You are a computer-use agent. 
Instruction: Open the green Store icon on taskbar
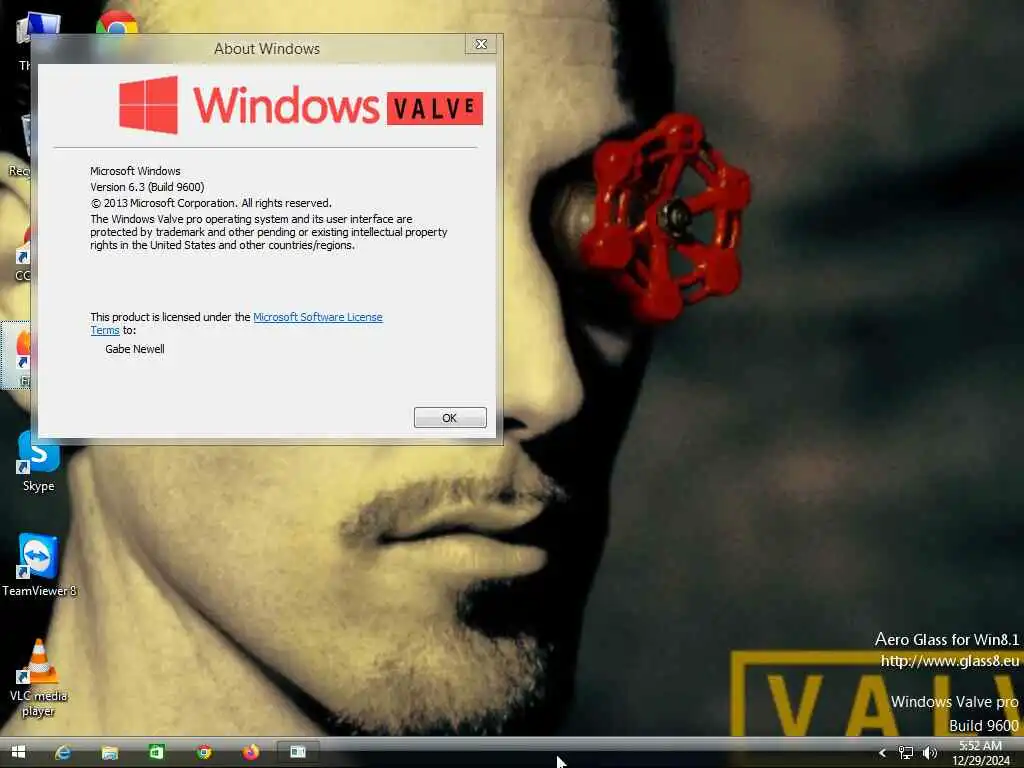pos(157,752)
